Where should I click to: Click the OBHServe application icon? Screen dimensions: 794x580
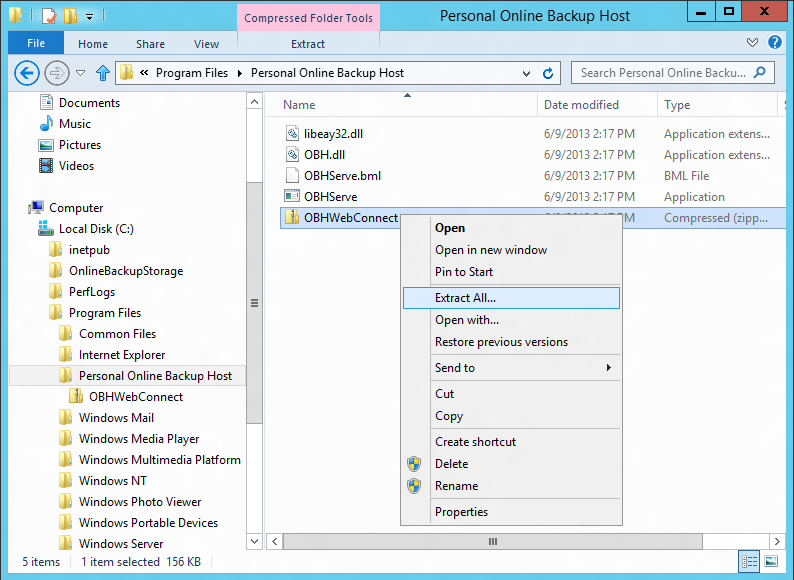292,197
